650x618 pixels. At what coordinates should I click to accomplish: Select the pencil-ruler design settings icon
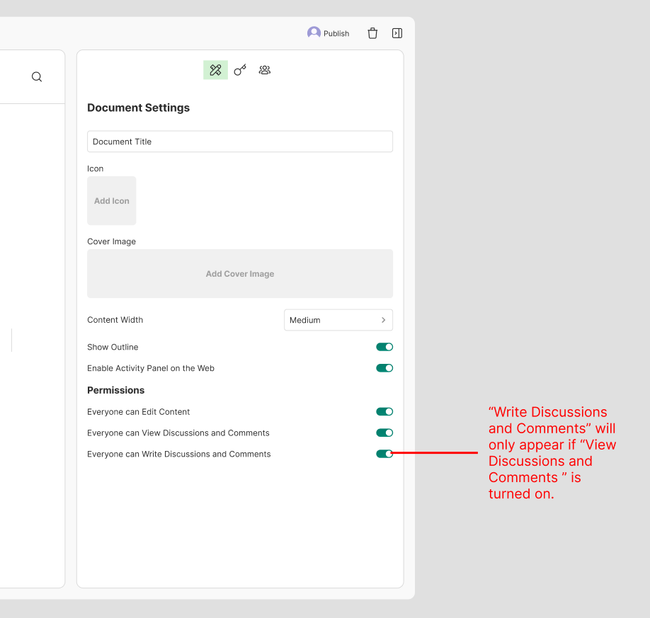tap(215, 70)
